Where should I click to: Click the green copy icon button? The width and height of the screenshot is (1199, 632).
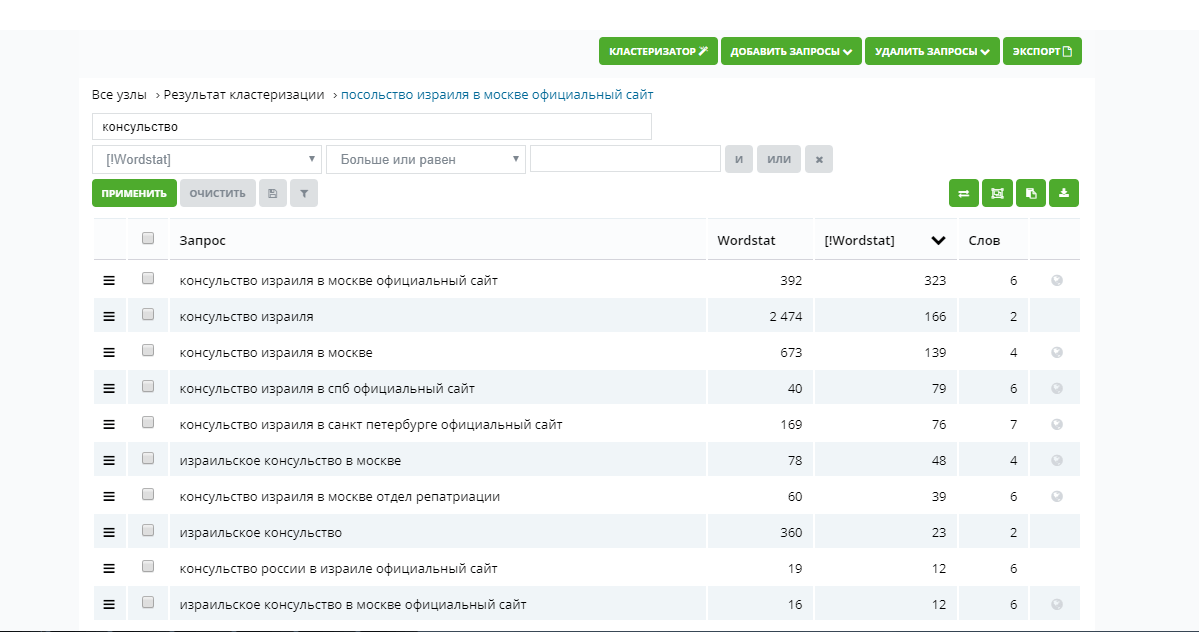click(x=1031, y=193)
